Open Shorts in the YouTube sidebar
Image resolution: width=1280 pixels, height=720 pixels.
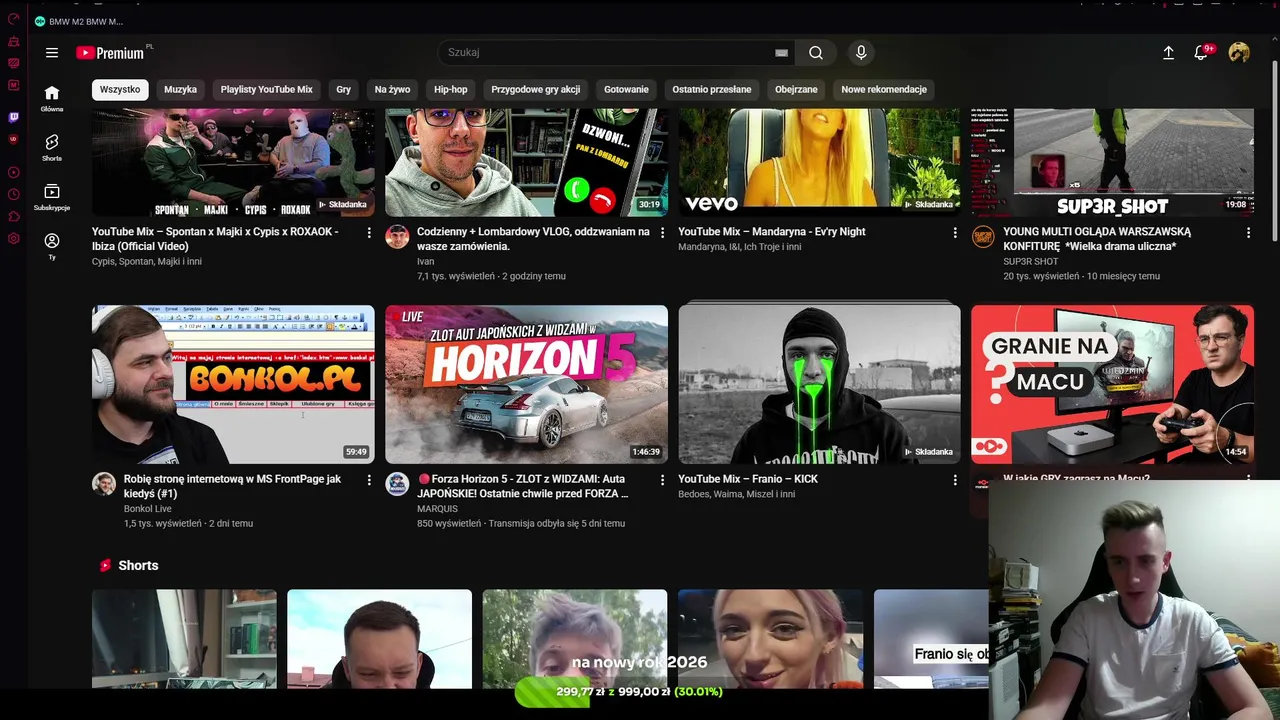point(52,147)
